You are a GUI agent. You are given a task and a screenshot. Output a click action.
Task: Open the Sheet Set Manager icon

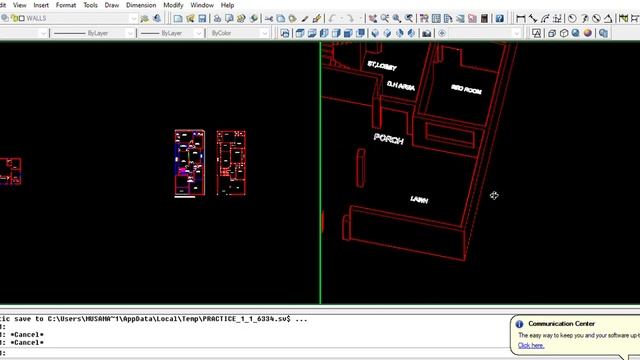460,18
